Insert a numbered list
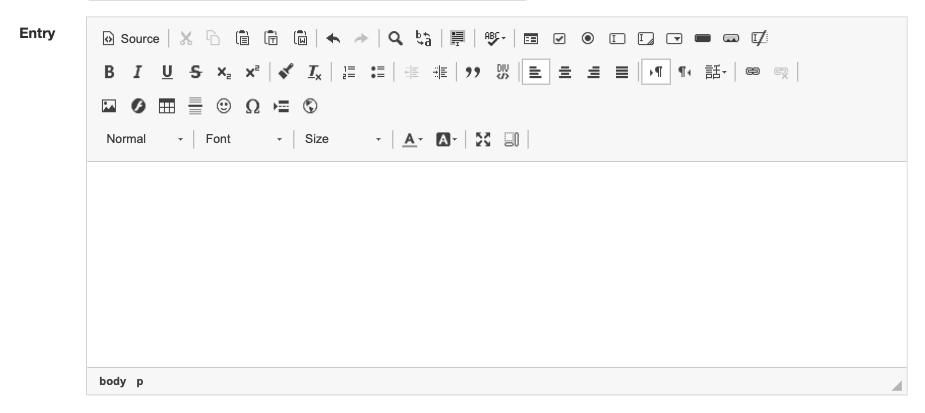The width and height of the screenshot is (925, 413). (x=349, y=72)
